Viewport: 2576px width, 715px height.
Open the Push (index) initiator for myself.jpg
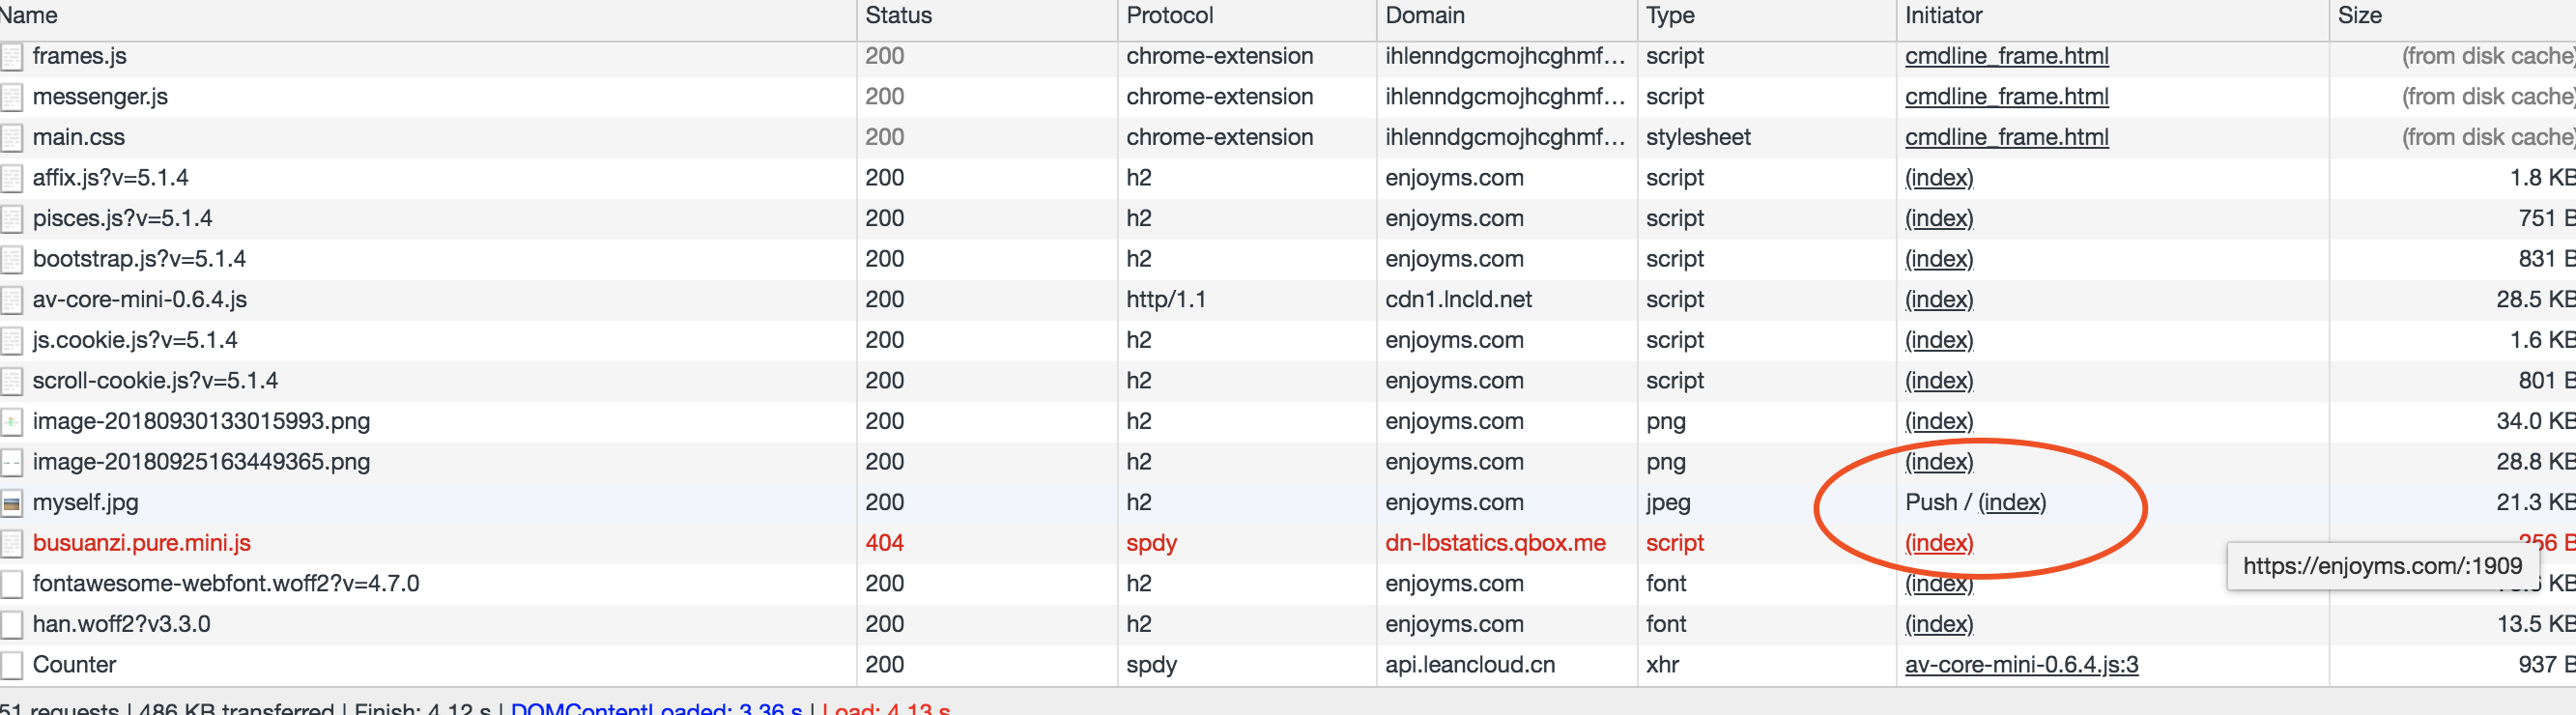click(x=2012, y=503)
